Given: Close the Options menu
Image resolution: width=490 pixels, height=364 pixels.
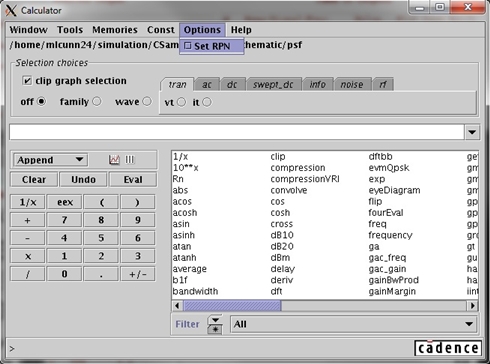Looking at the screenshot, I should 202,30.
